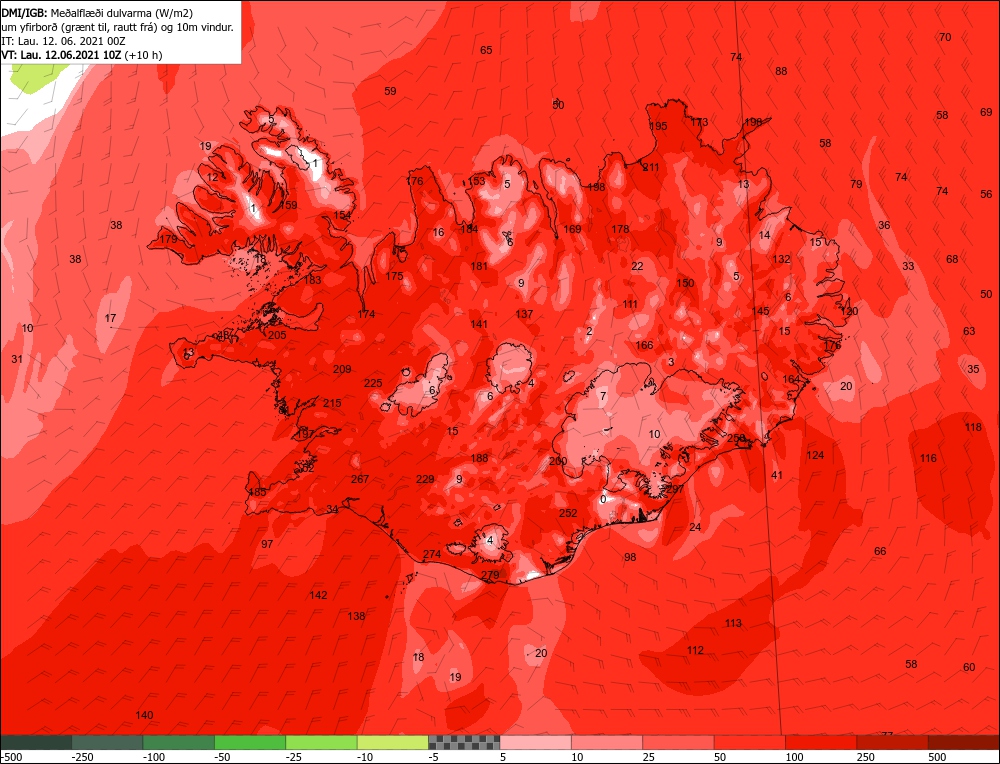Click the map value '215'

coord(332,402)
